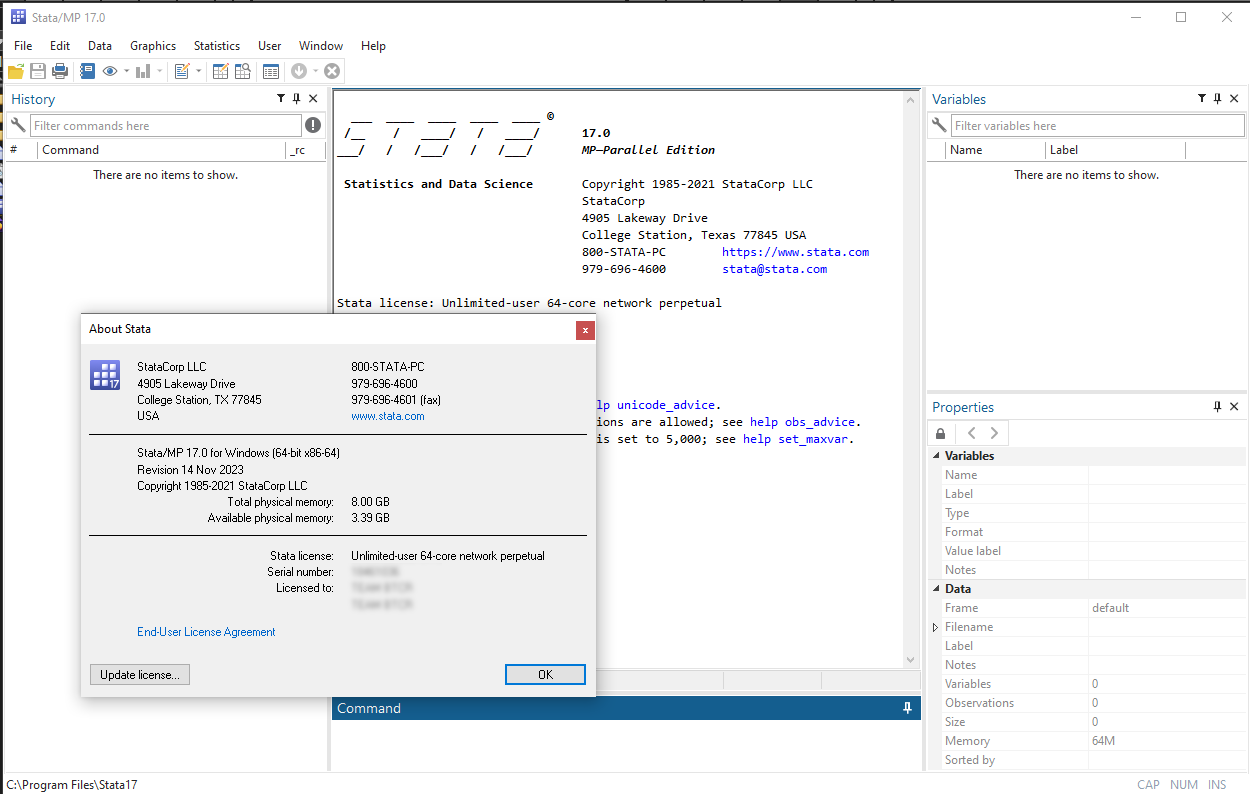1250x794 pixels.
Task: Click the Command column header in History
Action: tap(162, 150)
